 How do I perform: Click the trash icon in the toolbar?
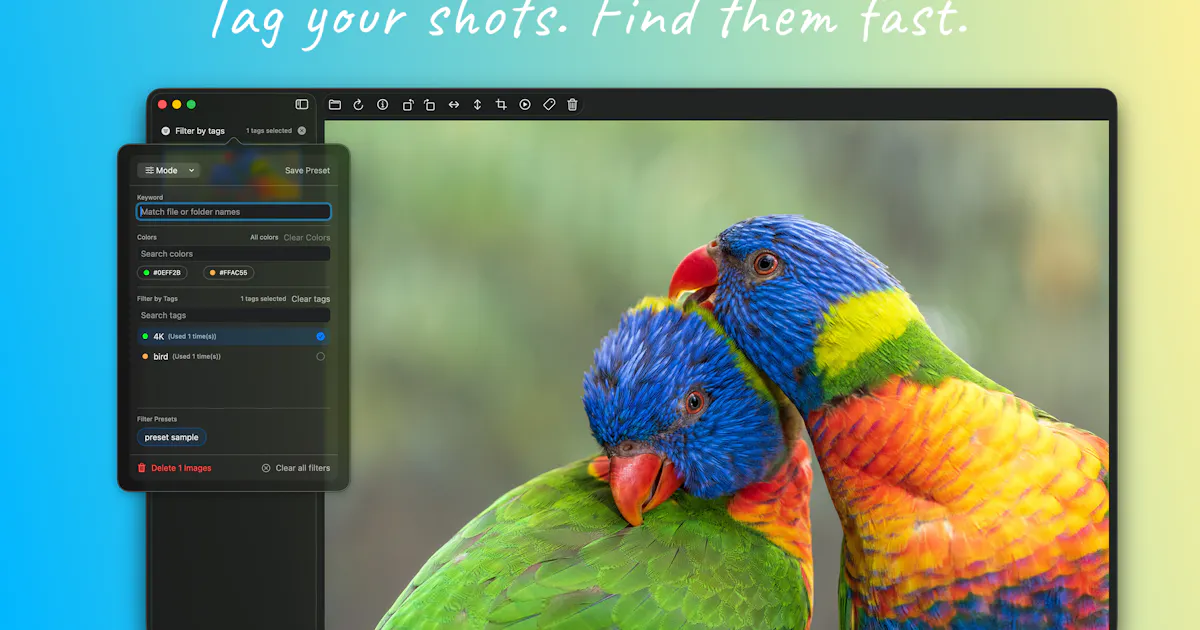pos(572,105)
